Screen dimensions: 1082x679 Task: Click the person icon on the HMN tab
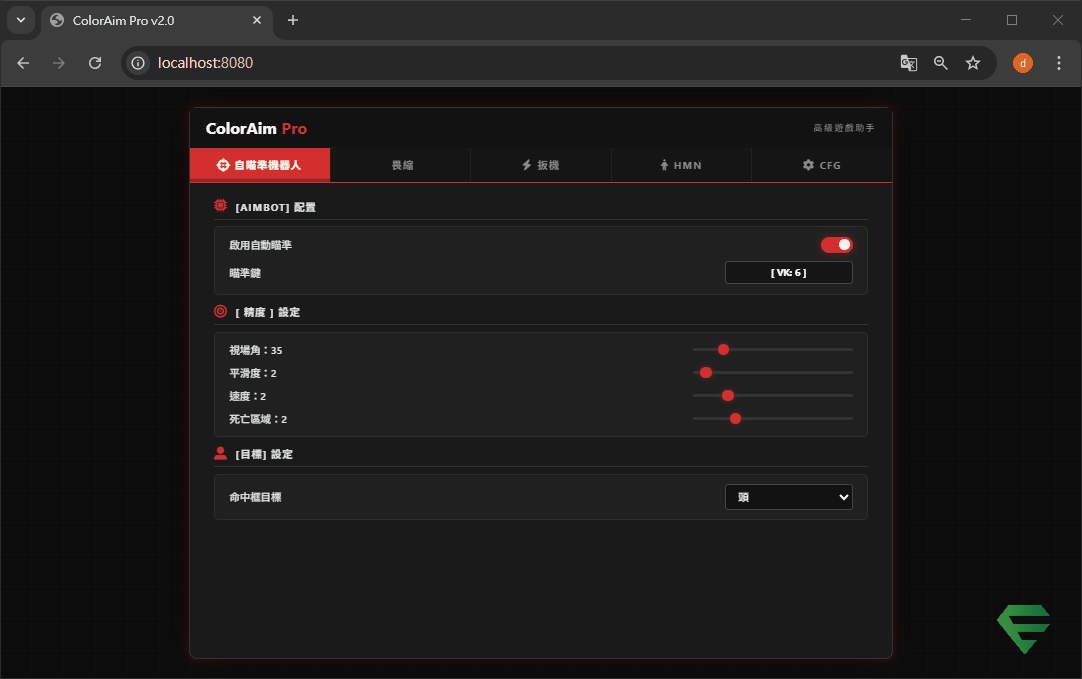[x=664, y=165]
